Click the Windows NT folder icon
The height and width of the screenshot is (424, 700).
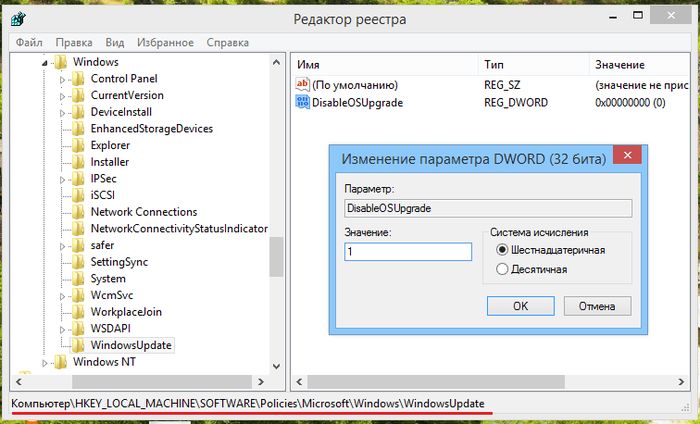pyautogui.click(x=60, y=362)
